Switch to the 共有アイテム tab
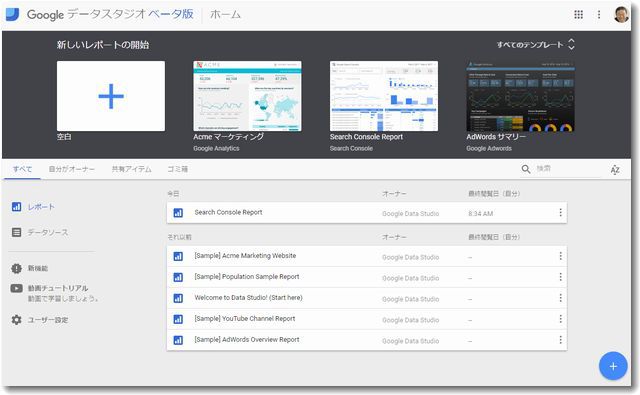 (131, 169)
